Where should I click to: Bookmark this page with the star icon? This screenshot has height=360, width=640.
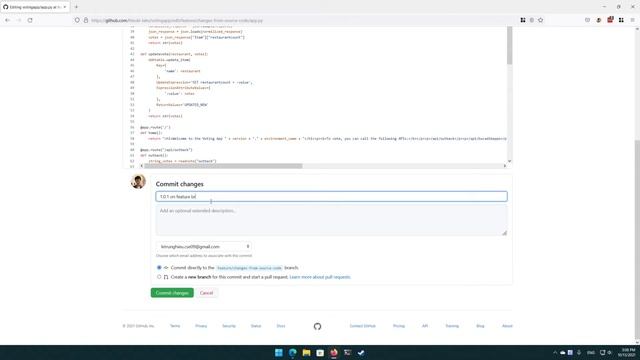(540, 20)
